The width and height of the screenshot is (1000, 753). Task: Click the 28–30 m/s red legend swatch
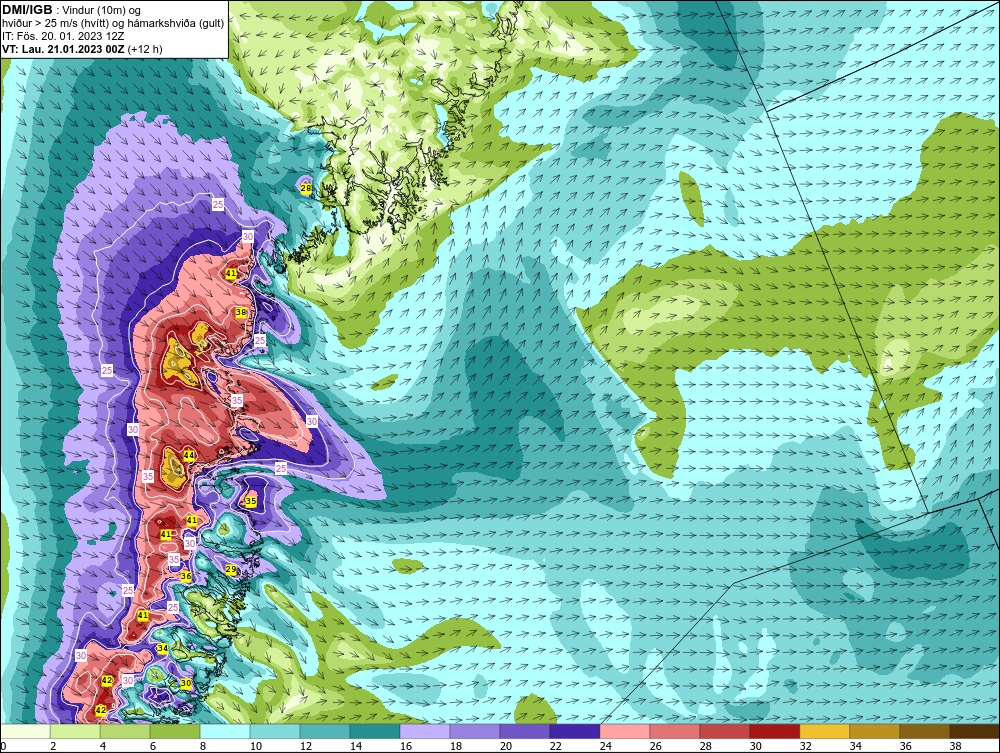click(x=724, y=731)
